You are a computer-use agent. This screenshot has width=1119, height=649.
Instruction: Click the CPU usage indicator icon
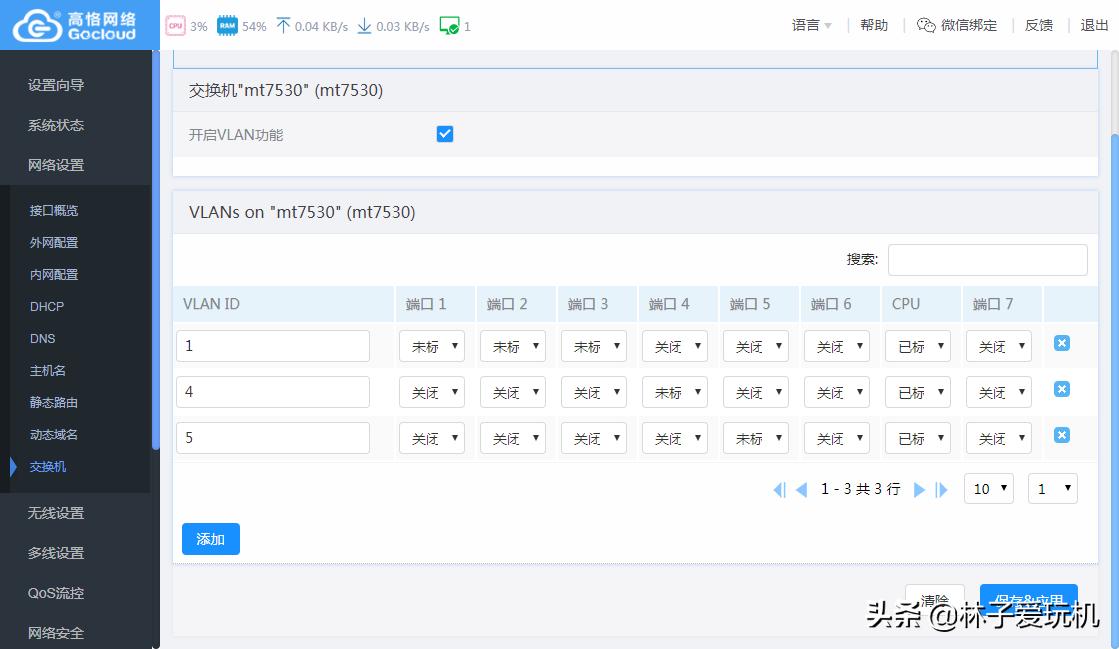tap(175, 26)
